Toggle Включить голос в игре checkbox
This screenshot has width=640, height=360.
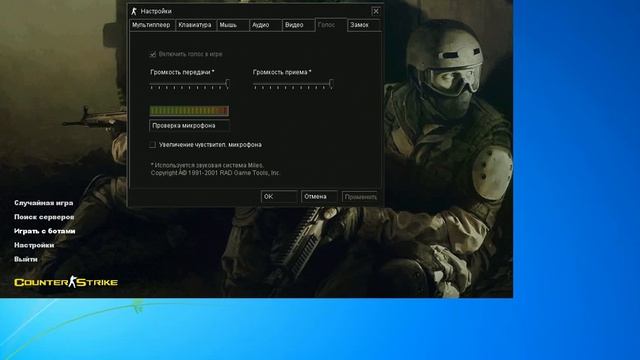tap(153, 54)
